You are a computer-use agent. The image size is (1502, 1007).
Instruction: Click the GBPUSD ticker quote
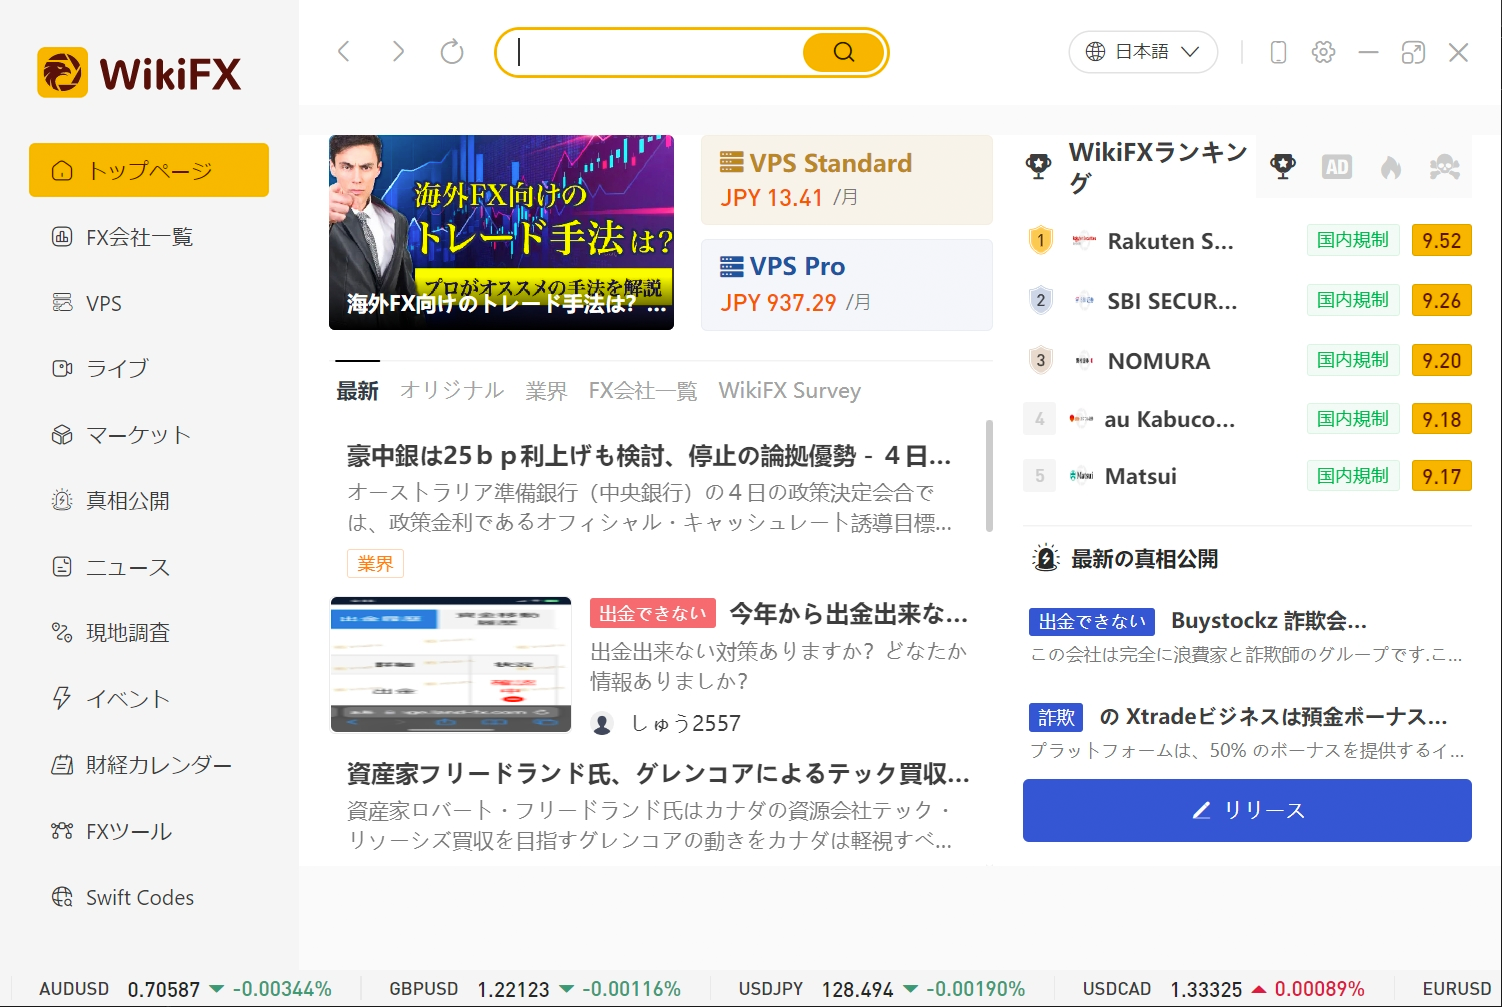click(x=535, y=989)
